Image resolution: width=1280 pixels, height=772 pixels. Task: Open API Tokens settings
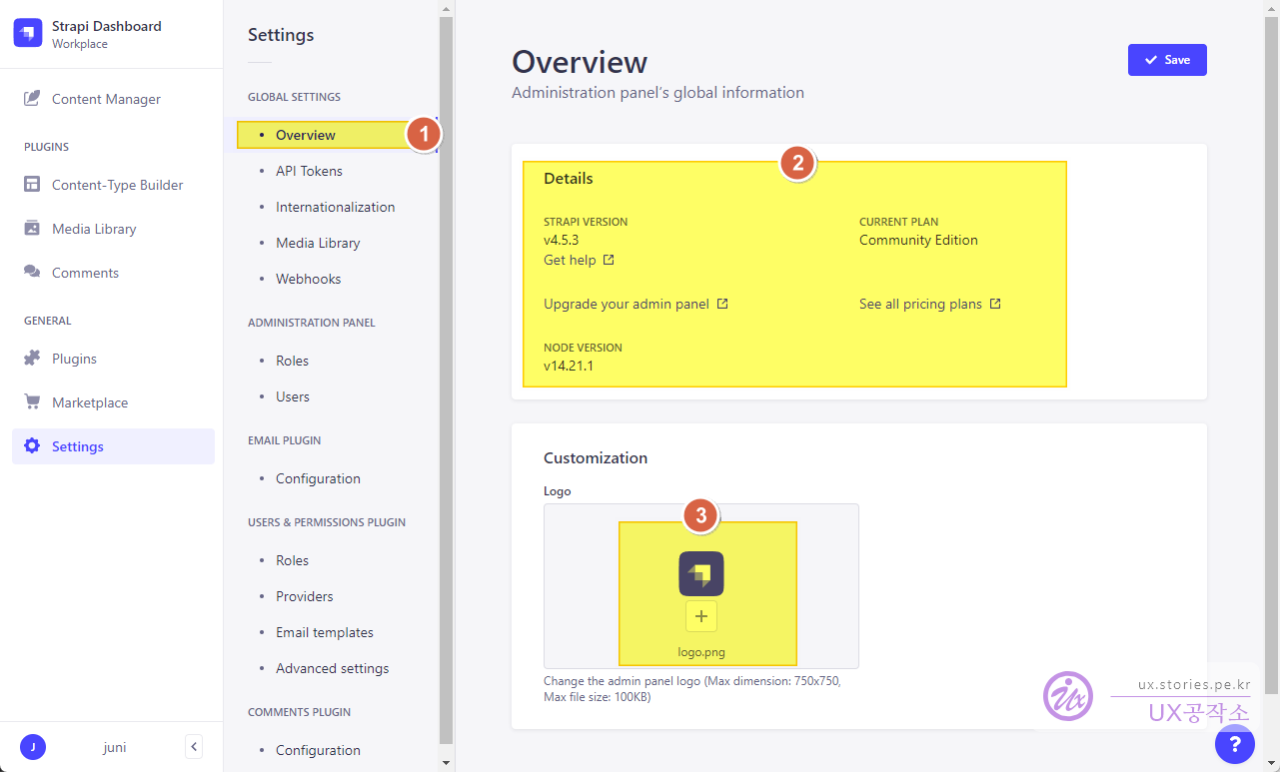pos(309,171)
